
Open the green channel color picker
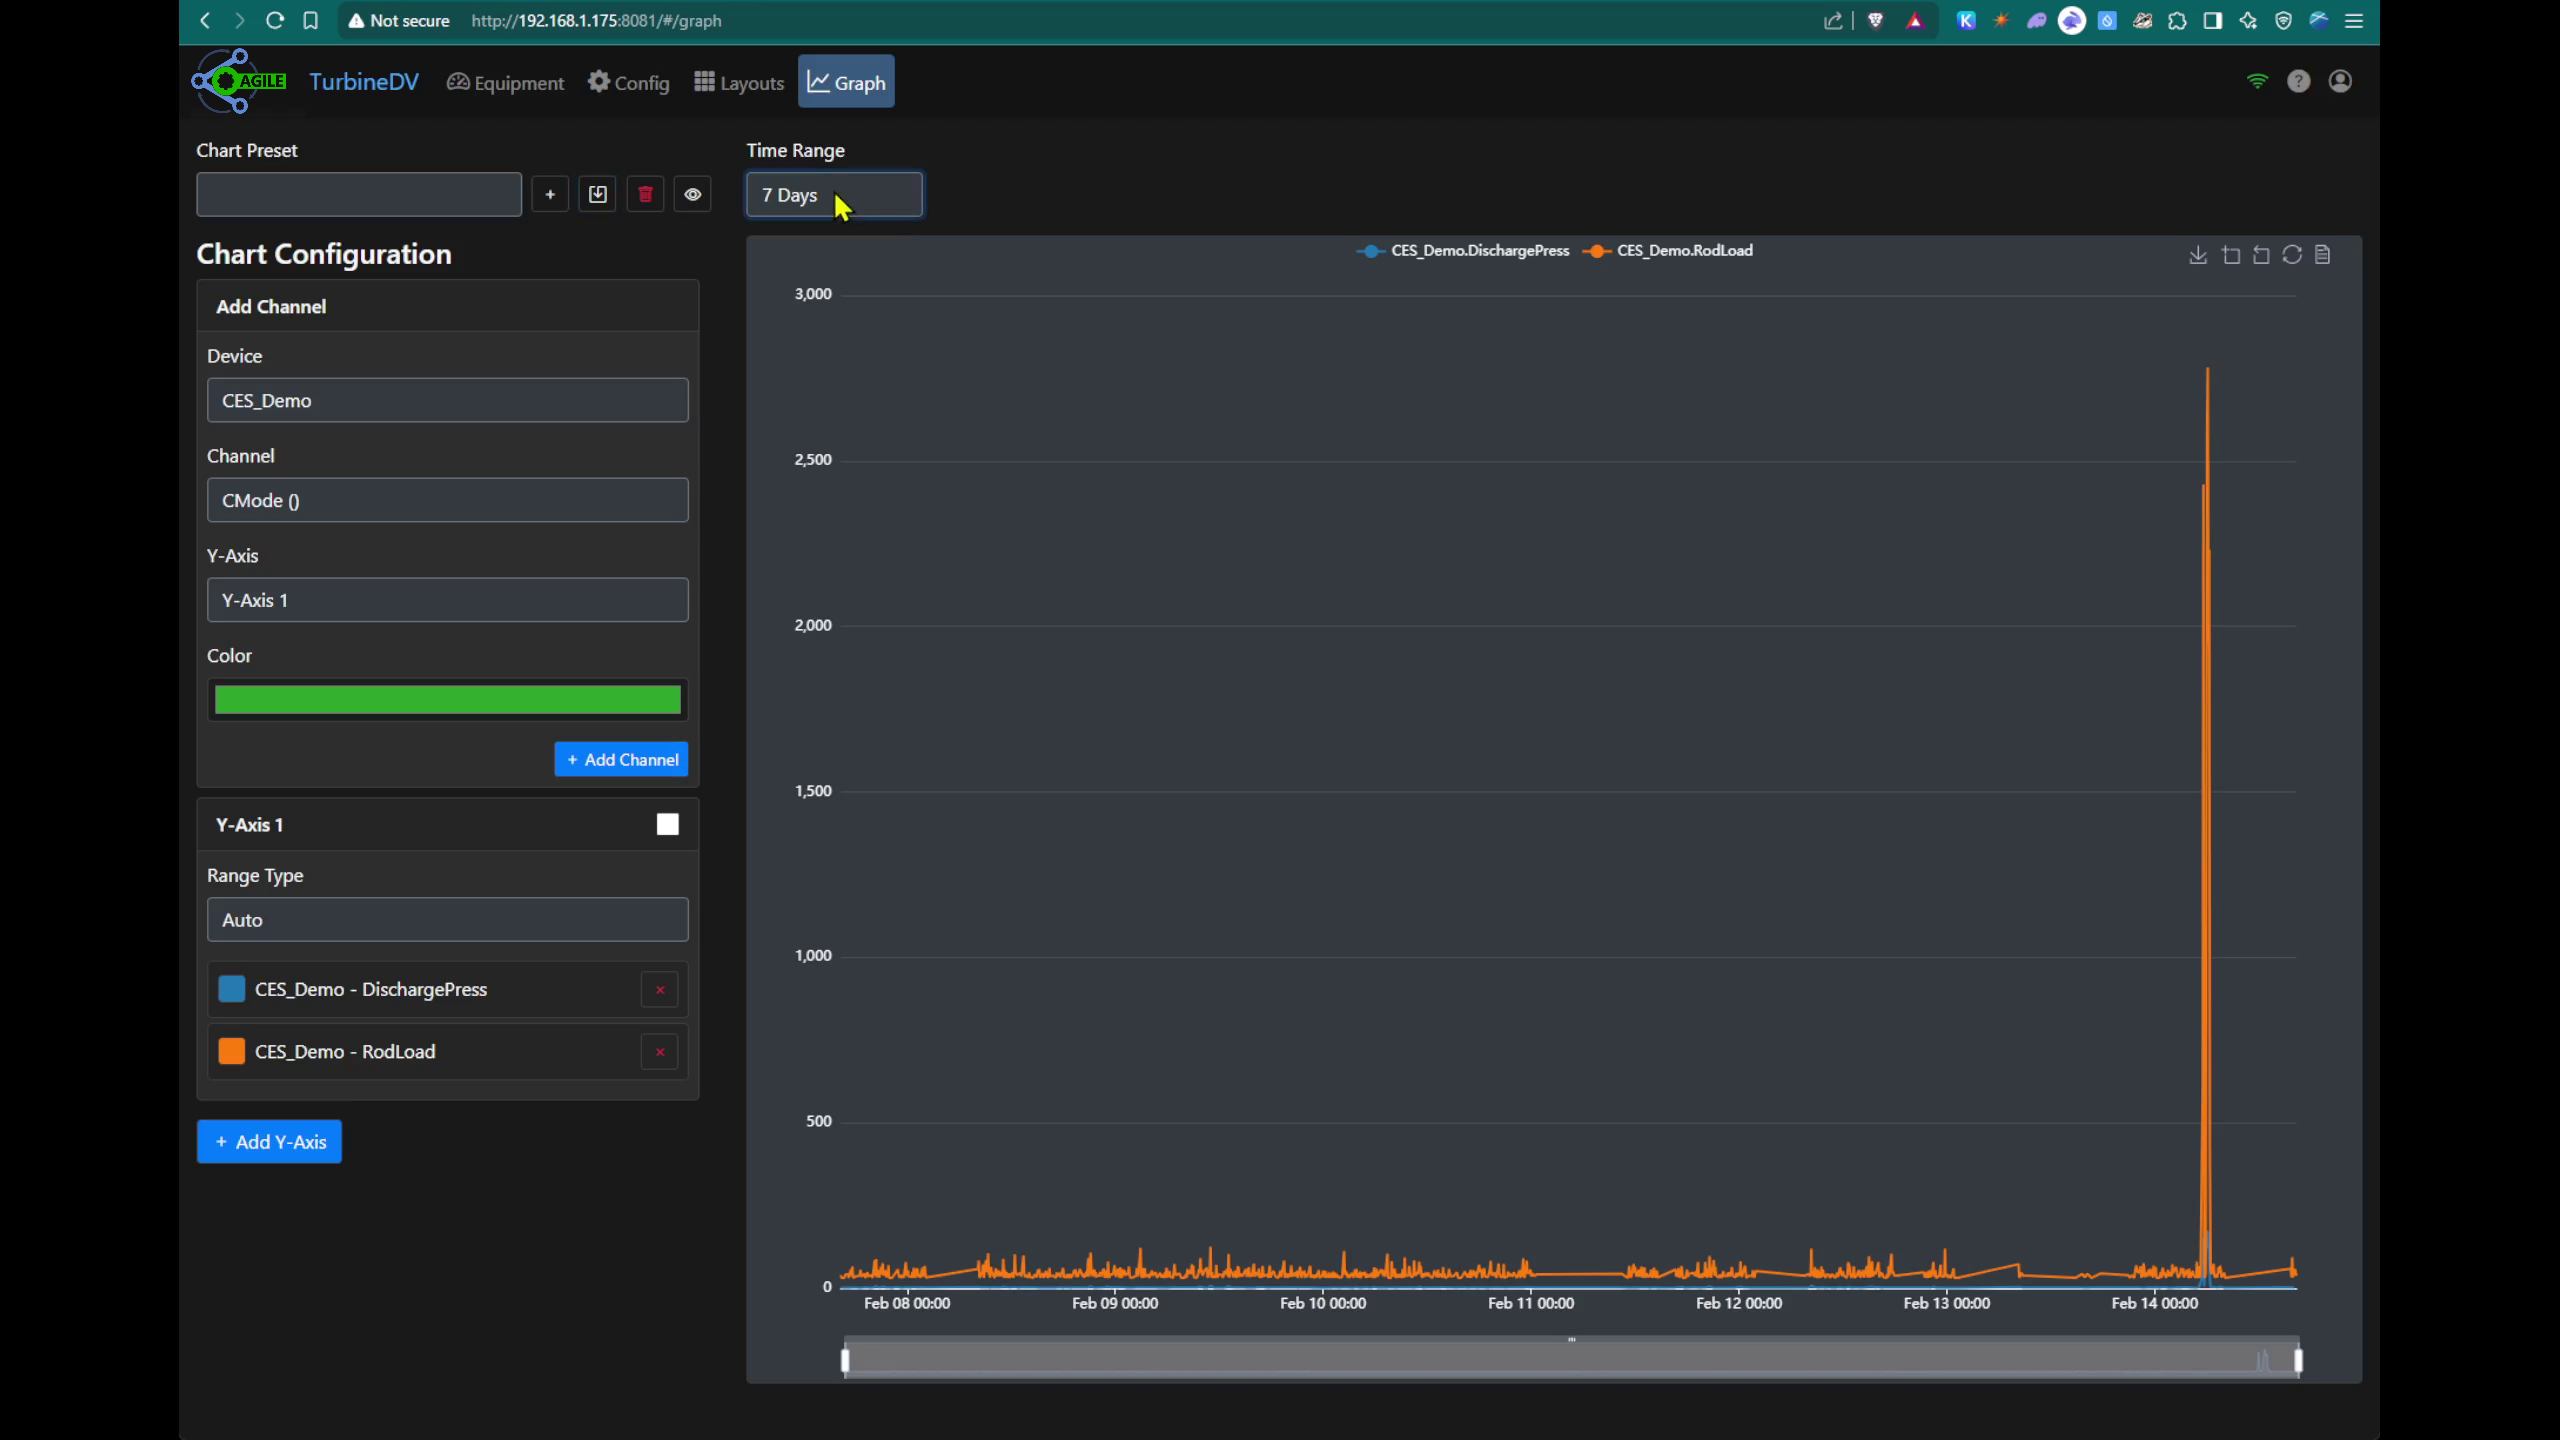[x=446, y=699]
